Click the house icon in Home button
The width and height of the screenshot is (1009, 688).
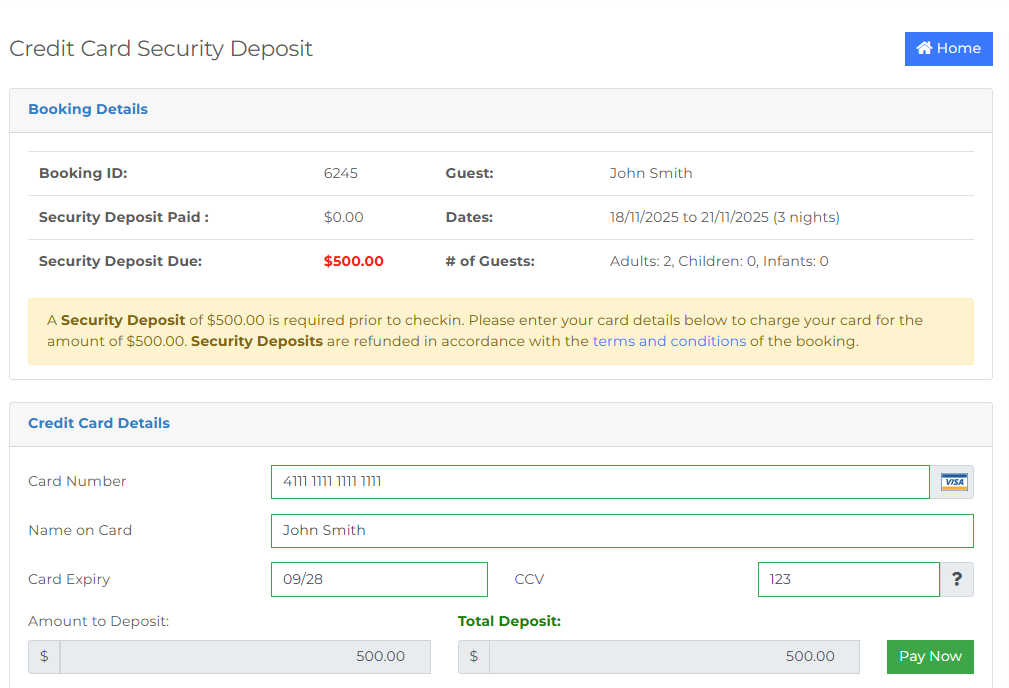[924, 48]
